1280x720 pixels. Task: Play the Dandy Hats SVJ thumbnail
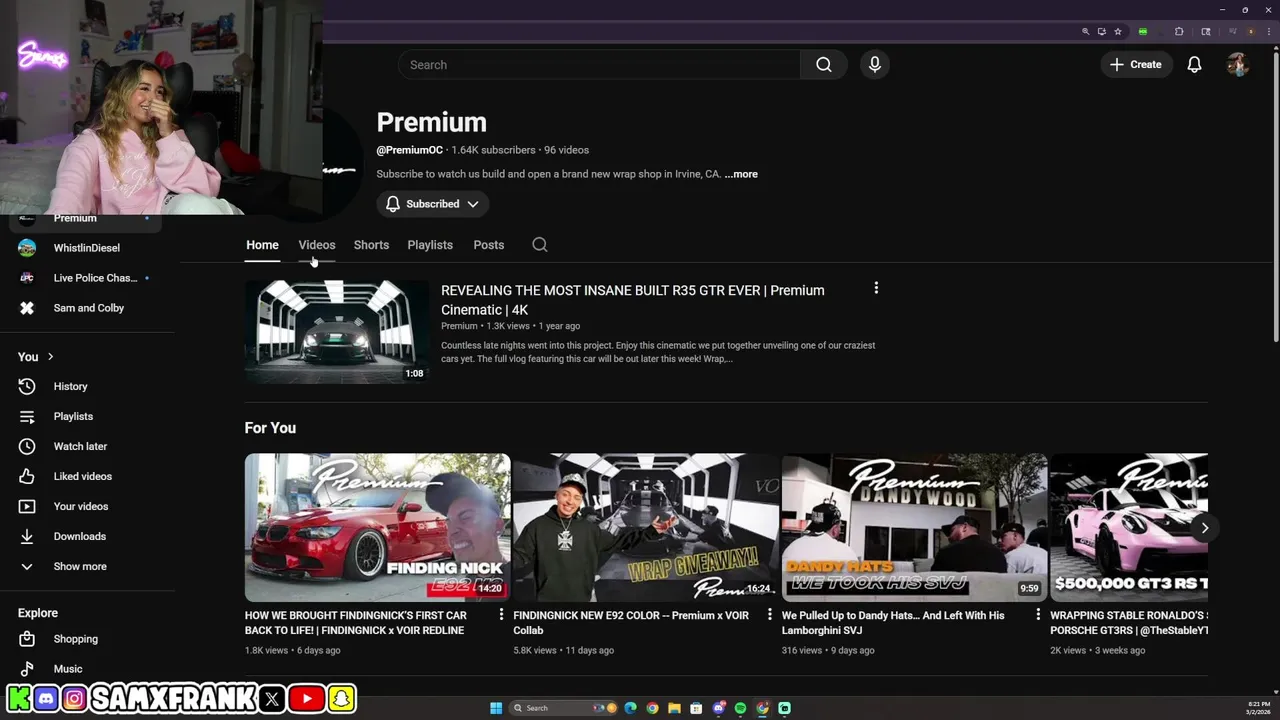914,527
